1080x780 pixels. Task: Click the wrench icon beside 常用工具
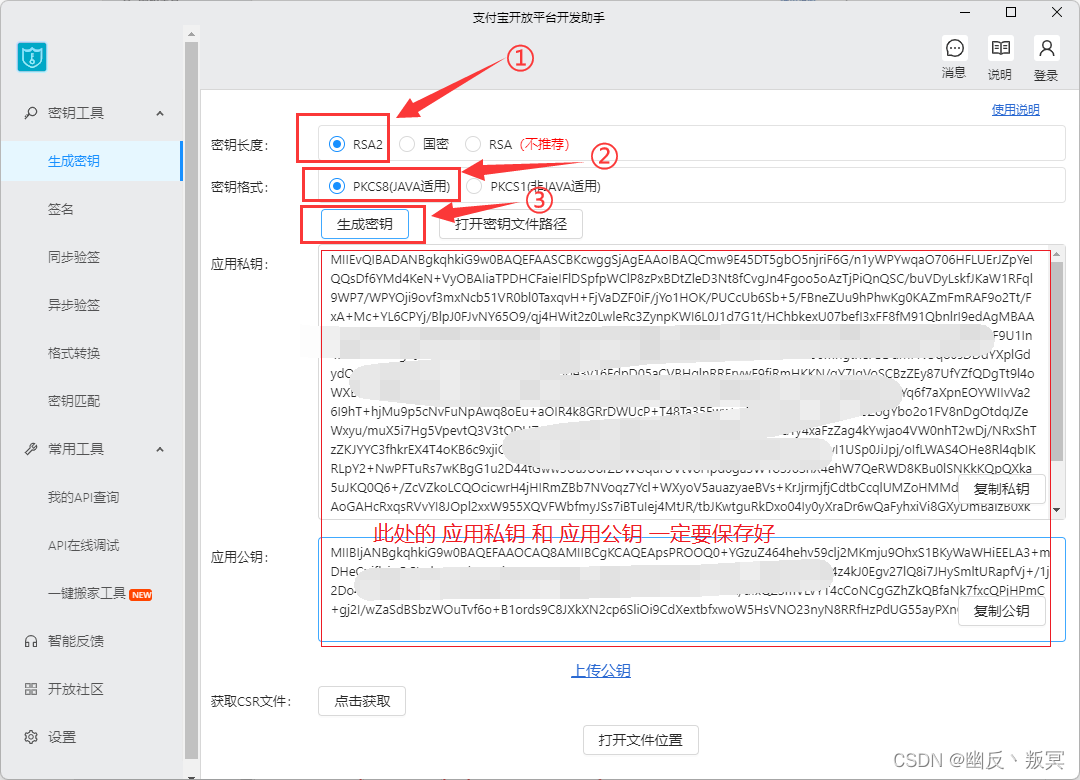pos(30,449)
